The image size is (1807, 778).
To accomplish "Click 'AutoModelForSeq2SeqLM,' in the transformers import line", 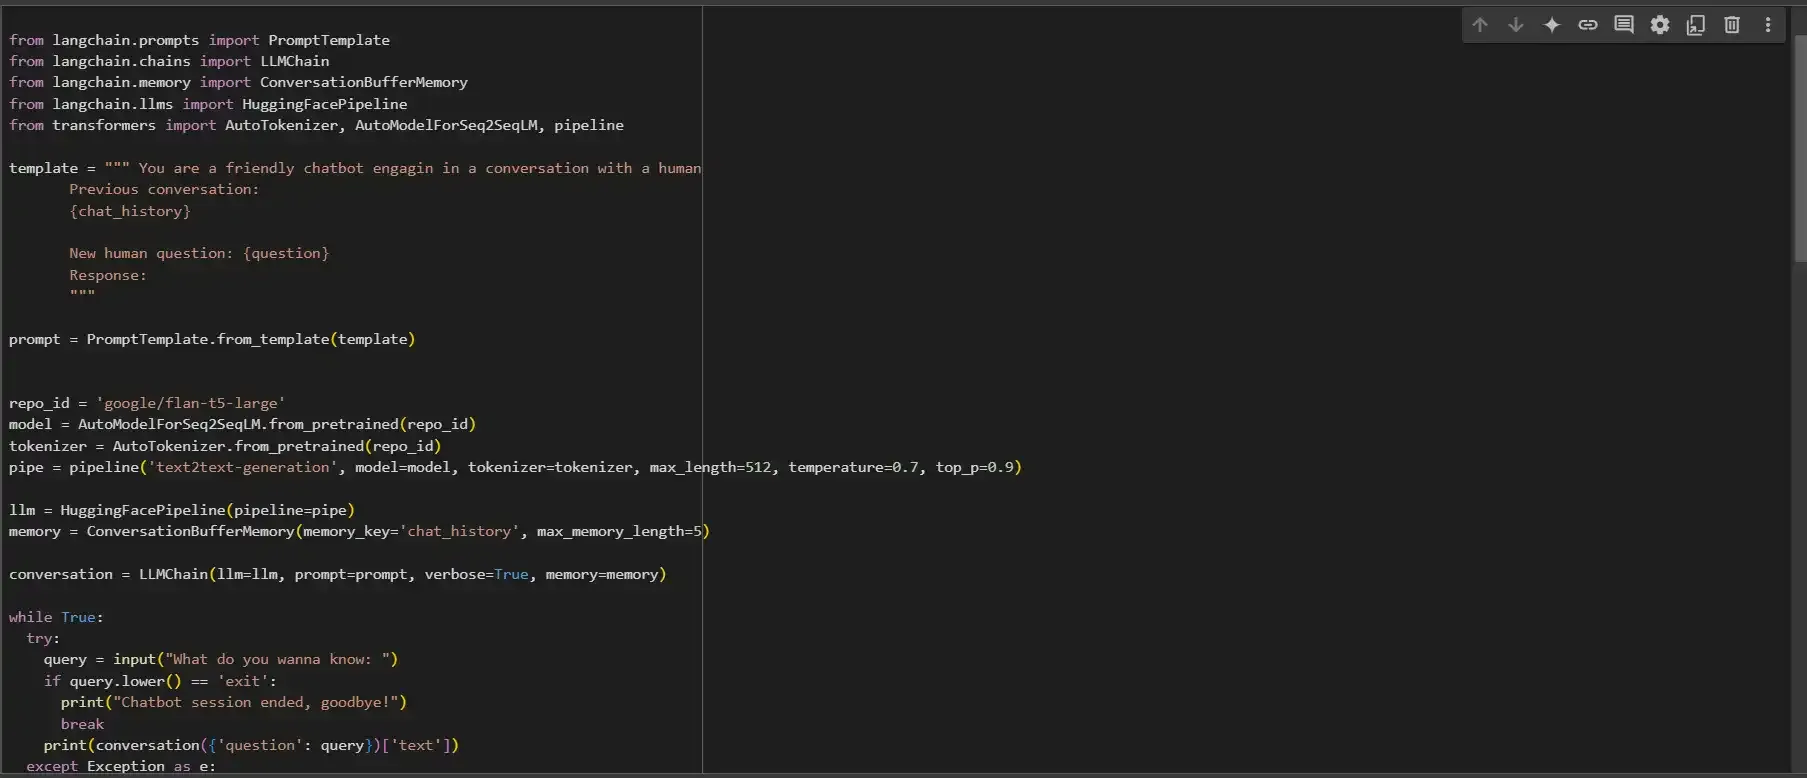I will [x=450, y=125].
